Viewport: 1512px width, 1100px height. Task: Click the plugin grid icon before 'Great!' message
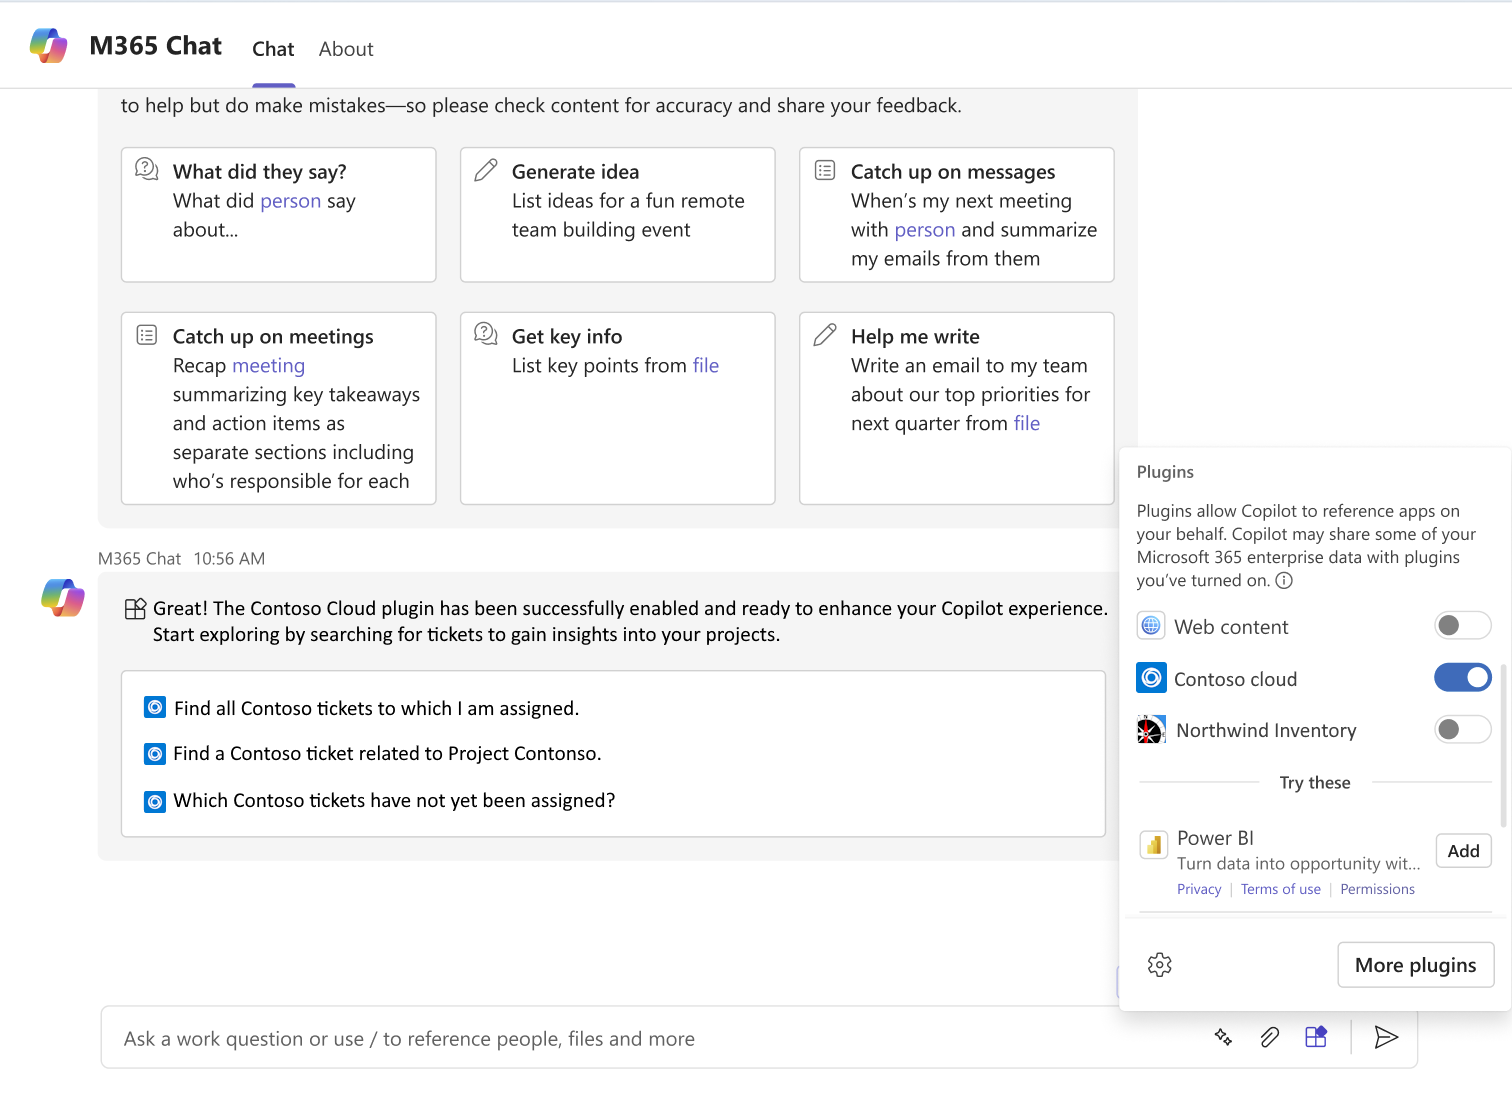coord(135,609)
